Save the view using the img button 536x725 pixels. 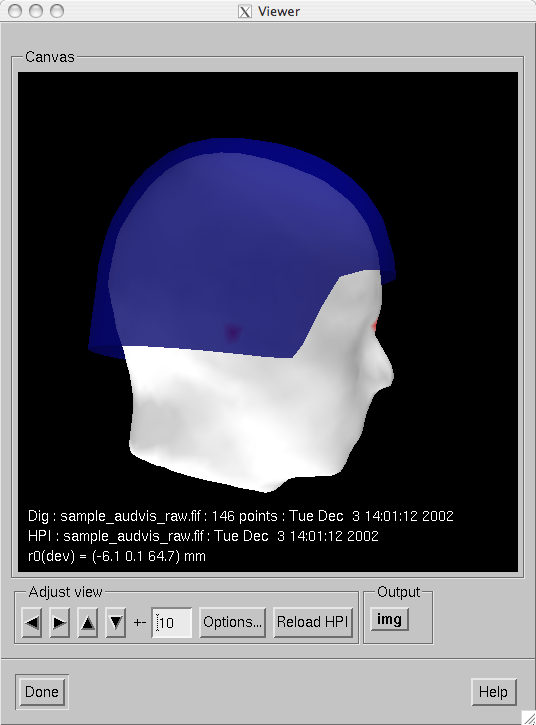[x=389, y=619]
